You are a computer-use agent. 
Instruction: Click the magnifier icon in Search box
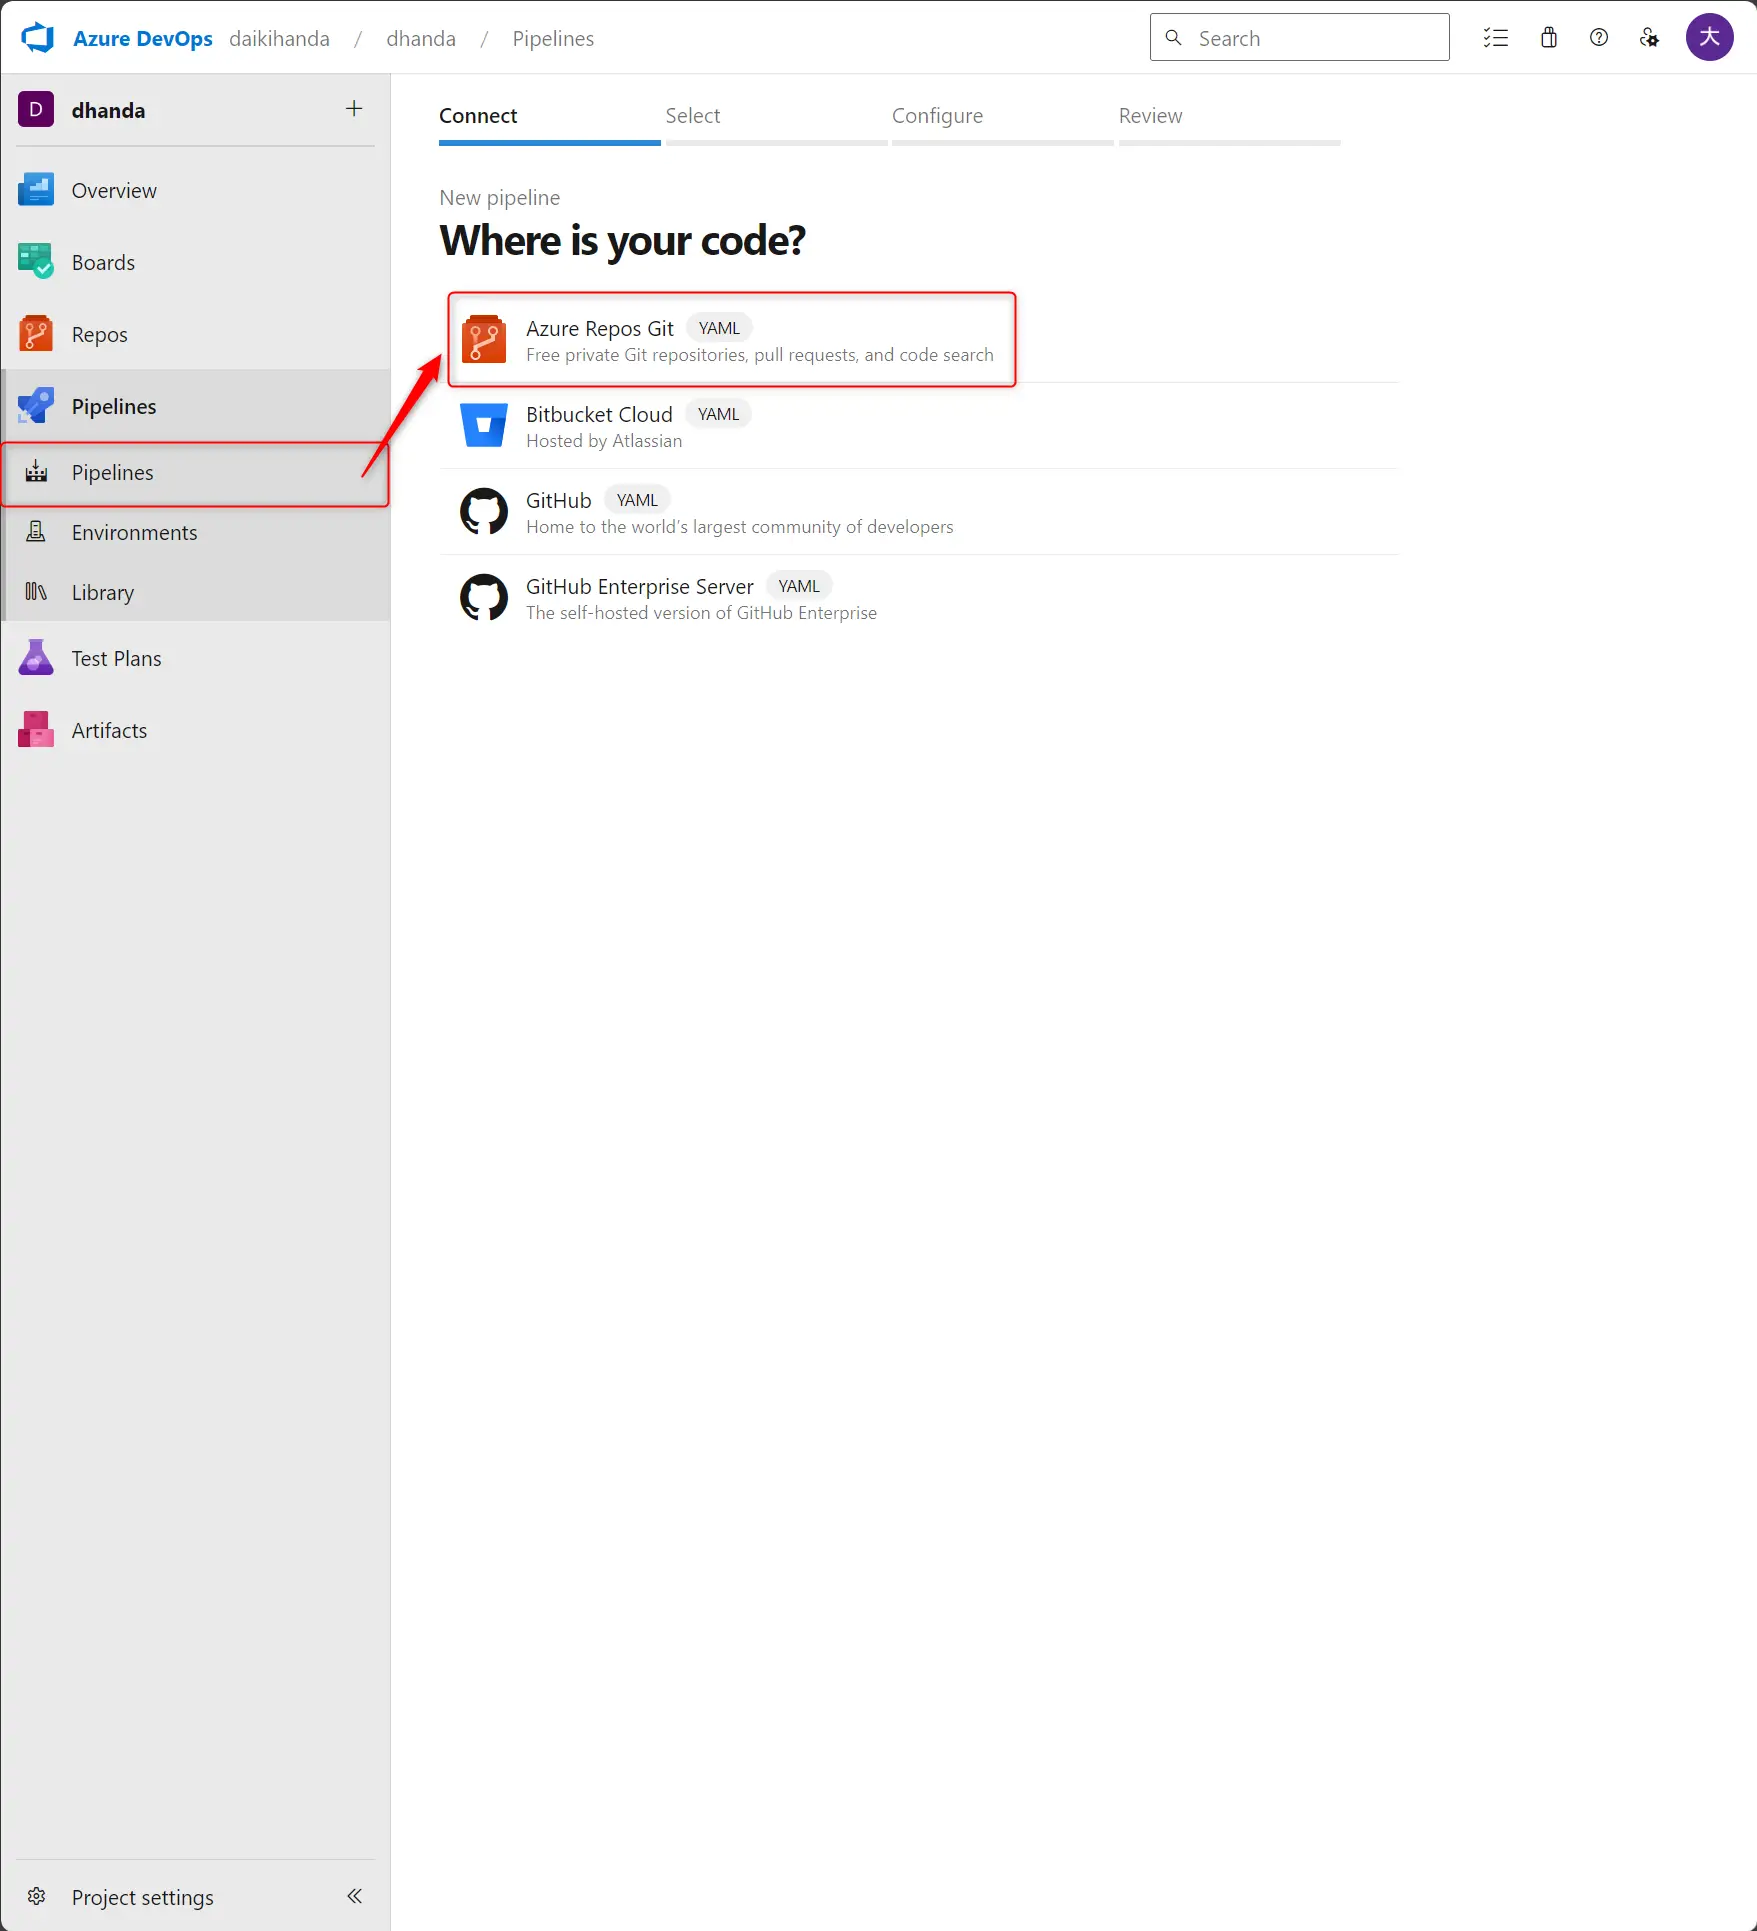[1174, 38]
